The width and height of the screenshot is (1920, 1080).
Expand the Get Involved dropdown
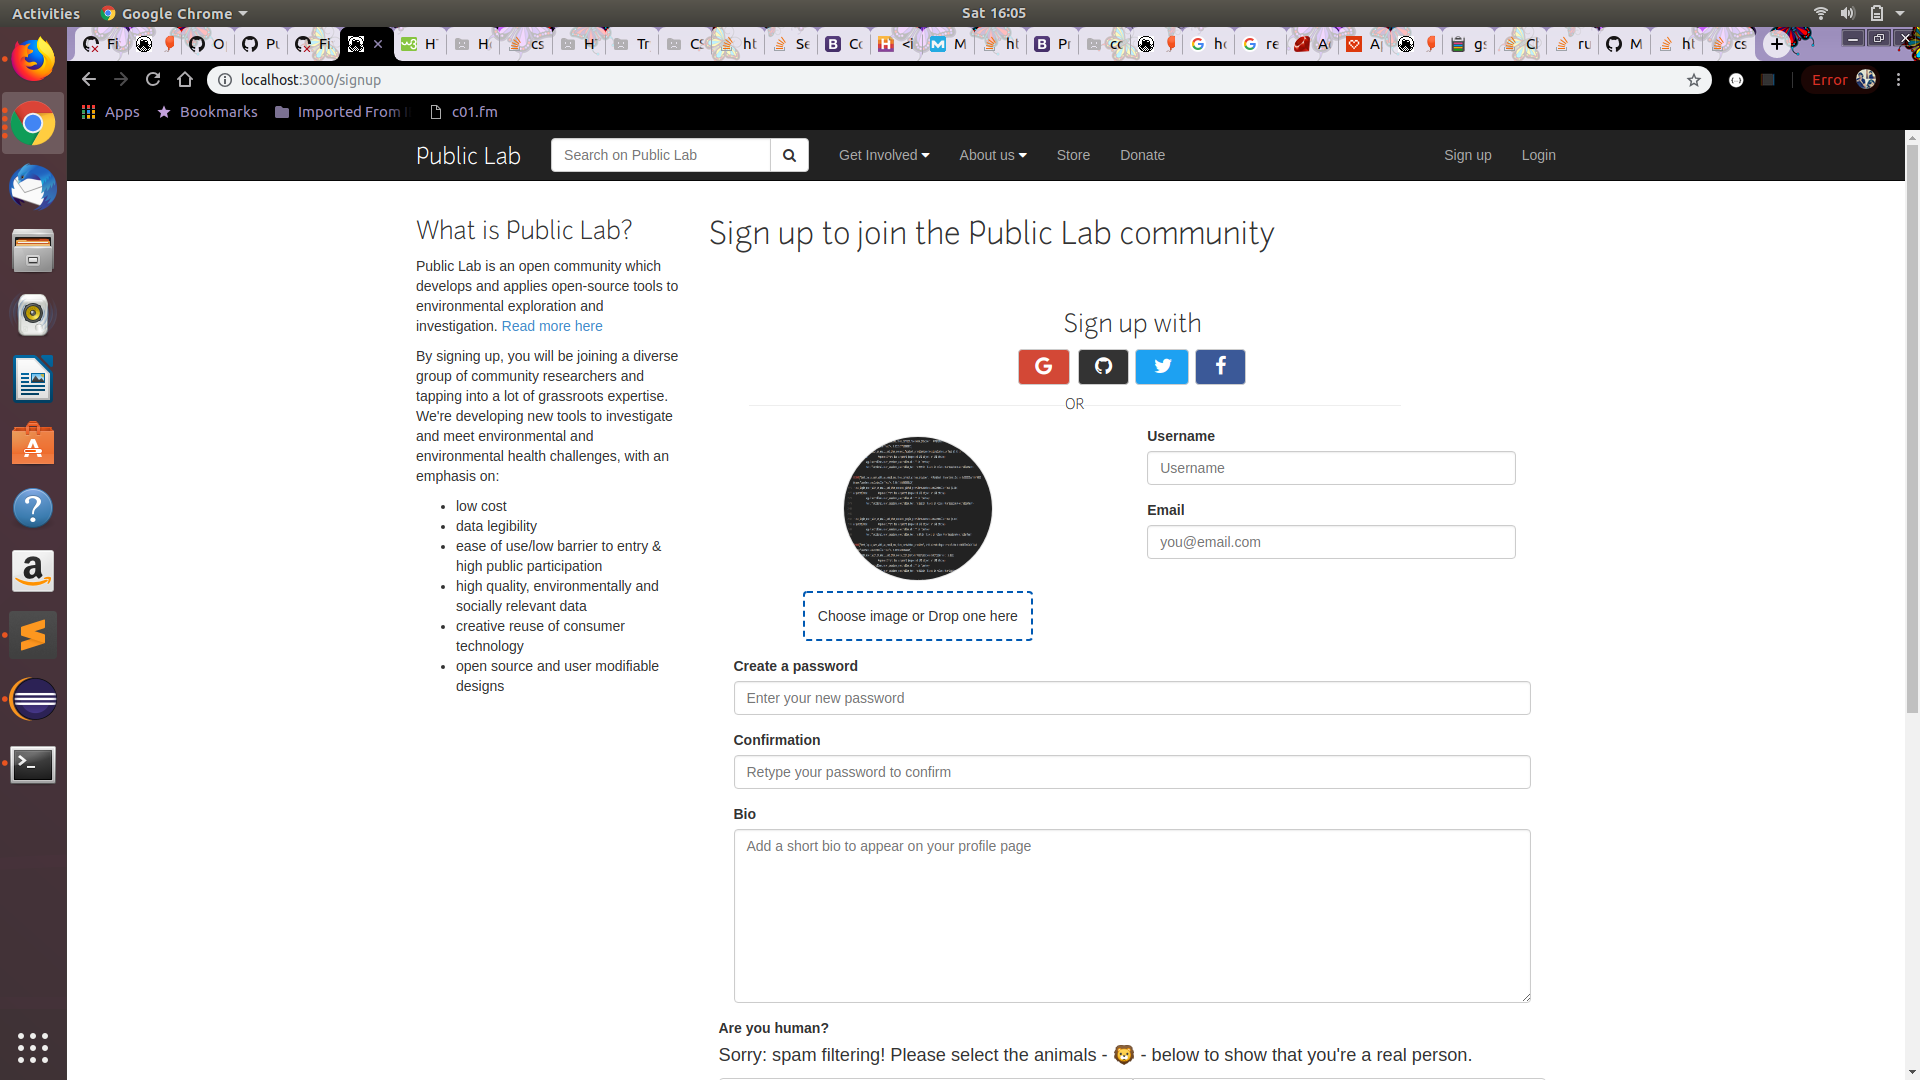pyautogui.click(x=884, y=155)
